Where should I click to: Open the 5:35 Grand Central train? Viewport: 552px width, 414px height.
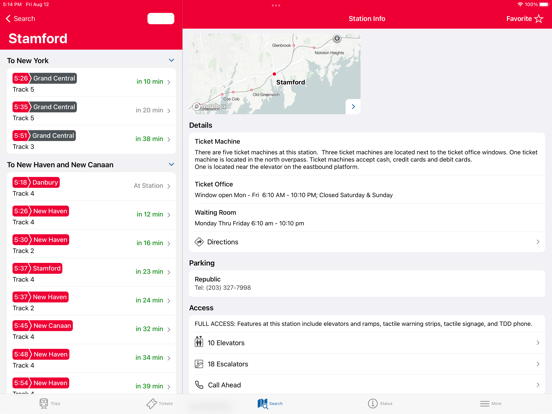pos(91,111)
